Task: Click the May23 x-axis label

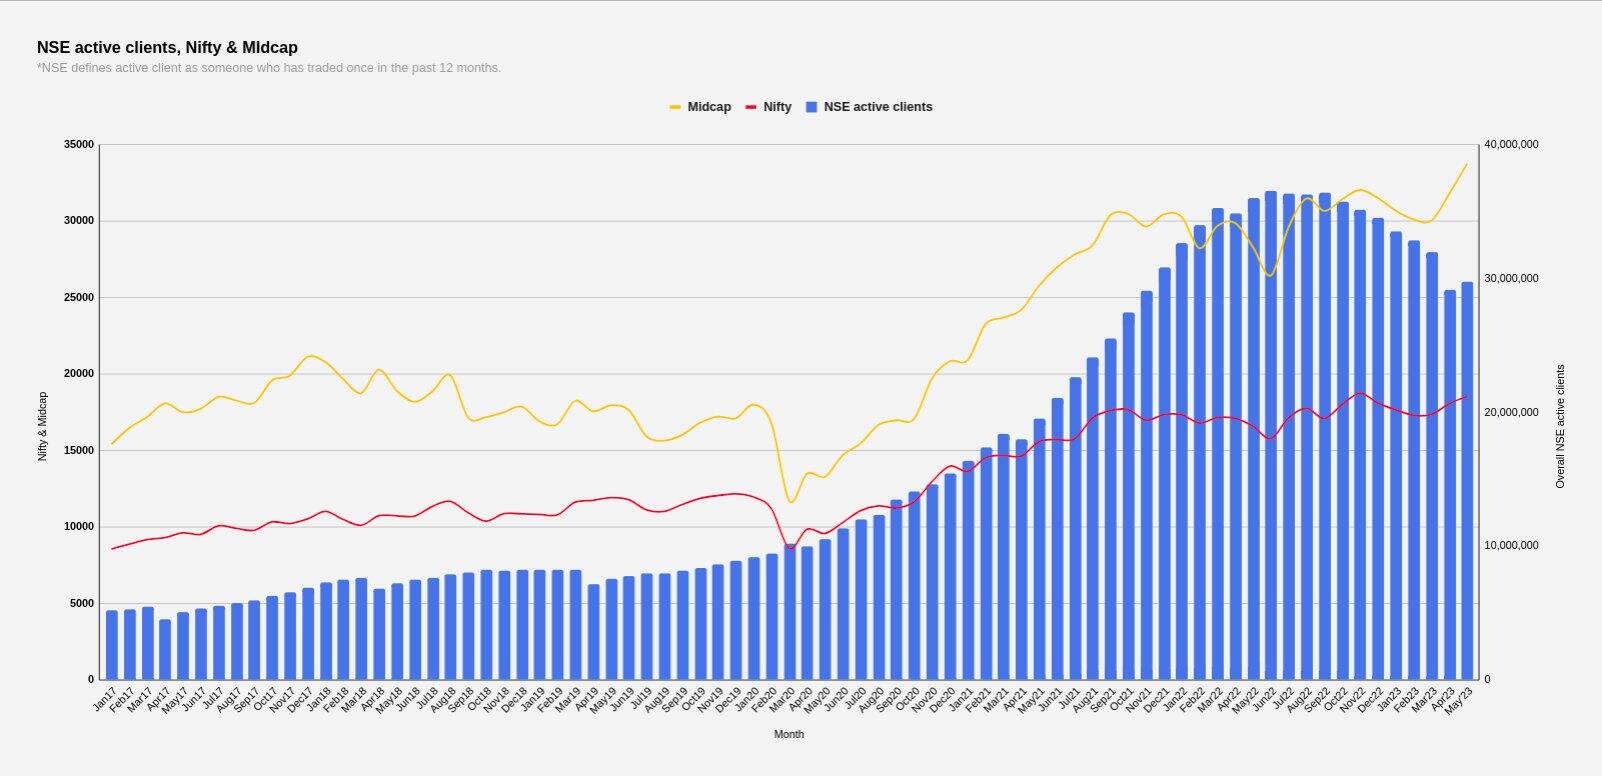Action: 1460,698
